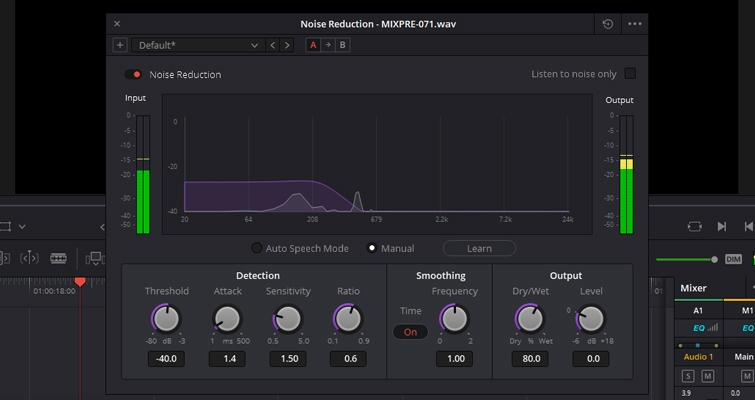
Task: Switch to the B comparison state
Action: point(343,45)
